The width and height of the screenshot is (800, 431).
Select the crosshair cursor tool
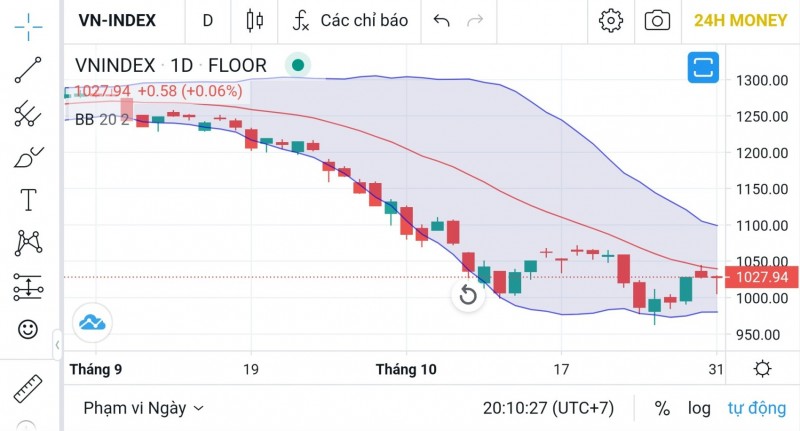(28, 21)
